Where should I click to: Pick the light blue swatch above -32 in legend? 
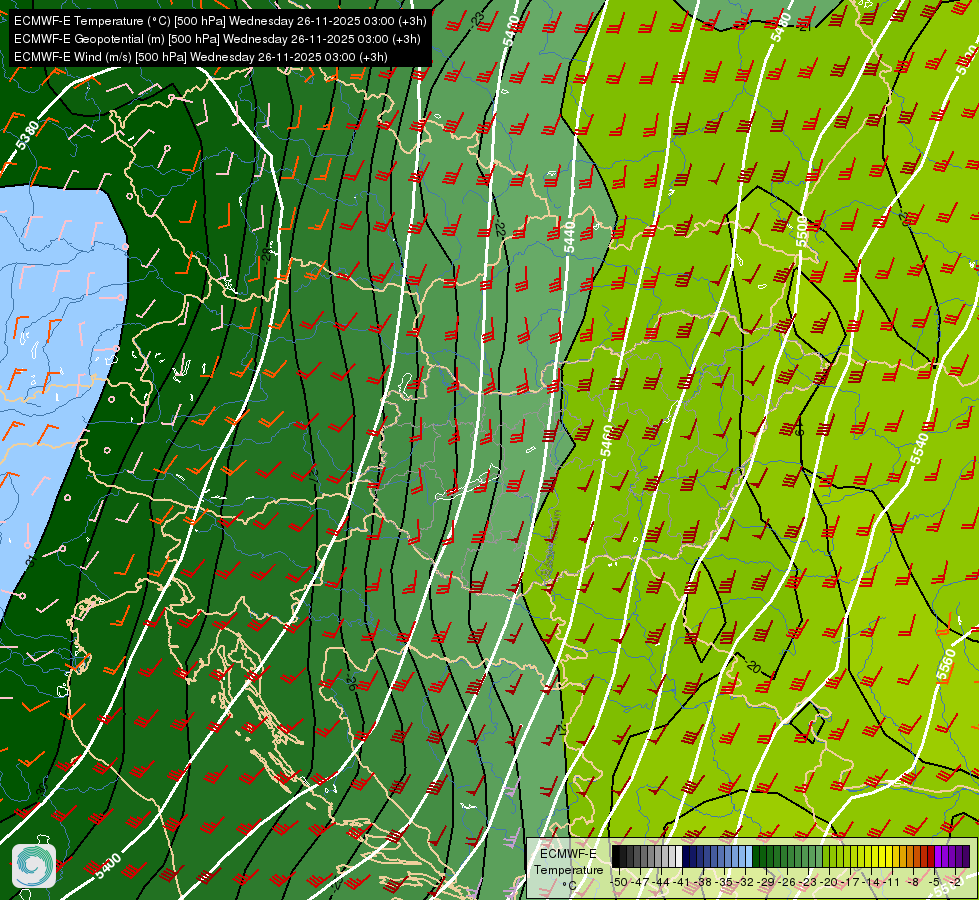point(749,856)
